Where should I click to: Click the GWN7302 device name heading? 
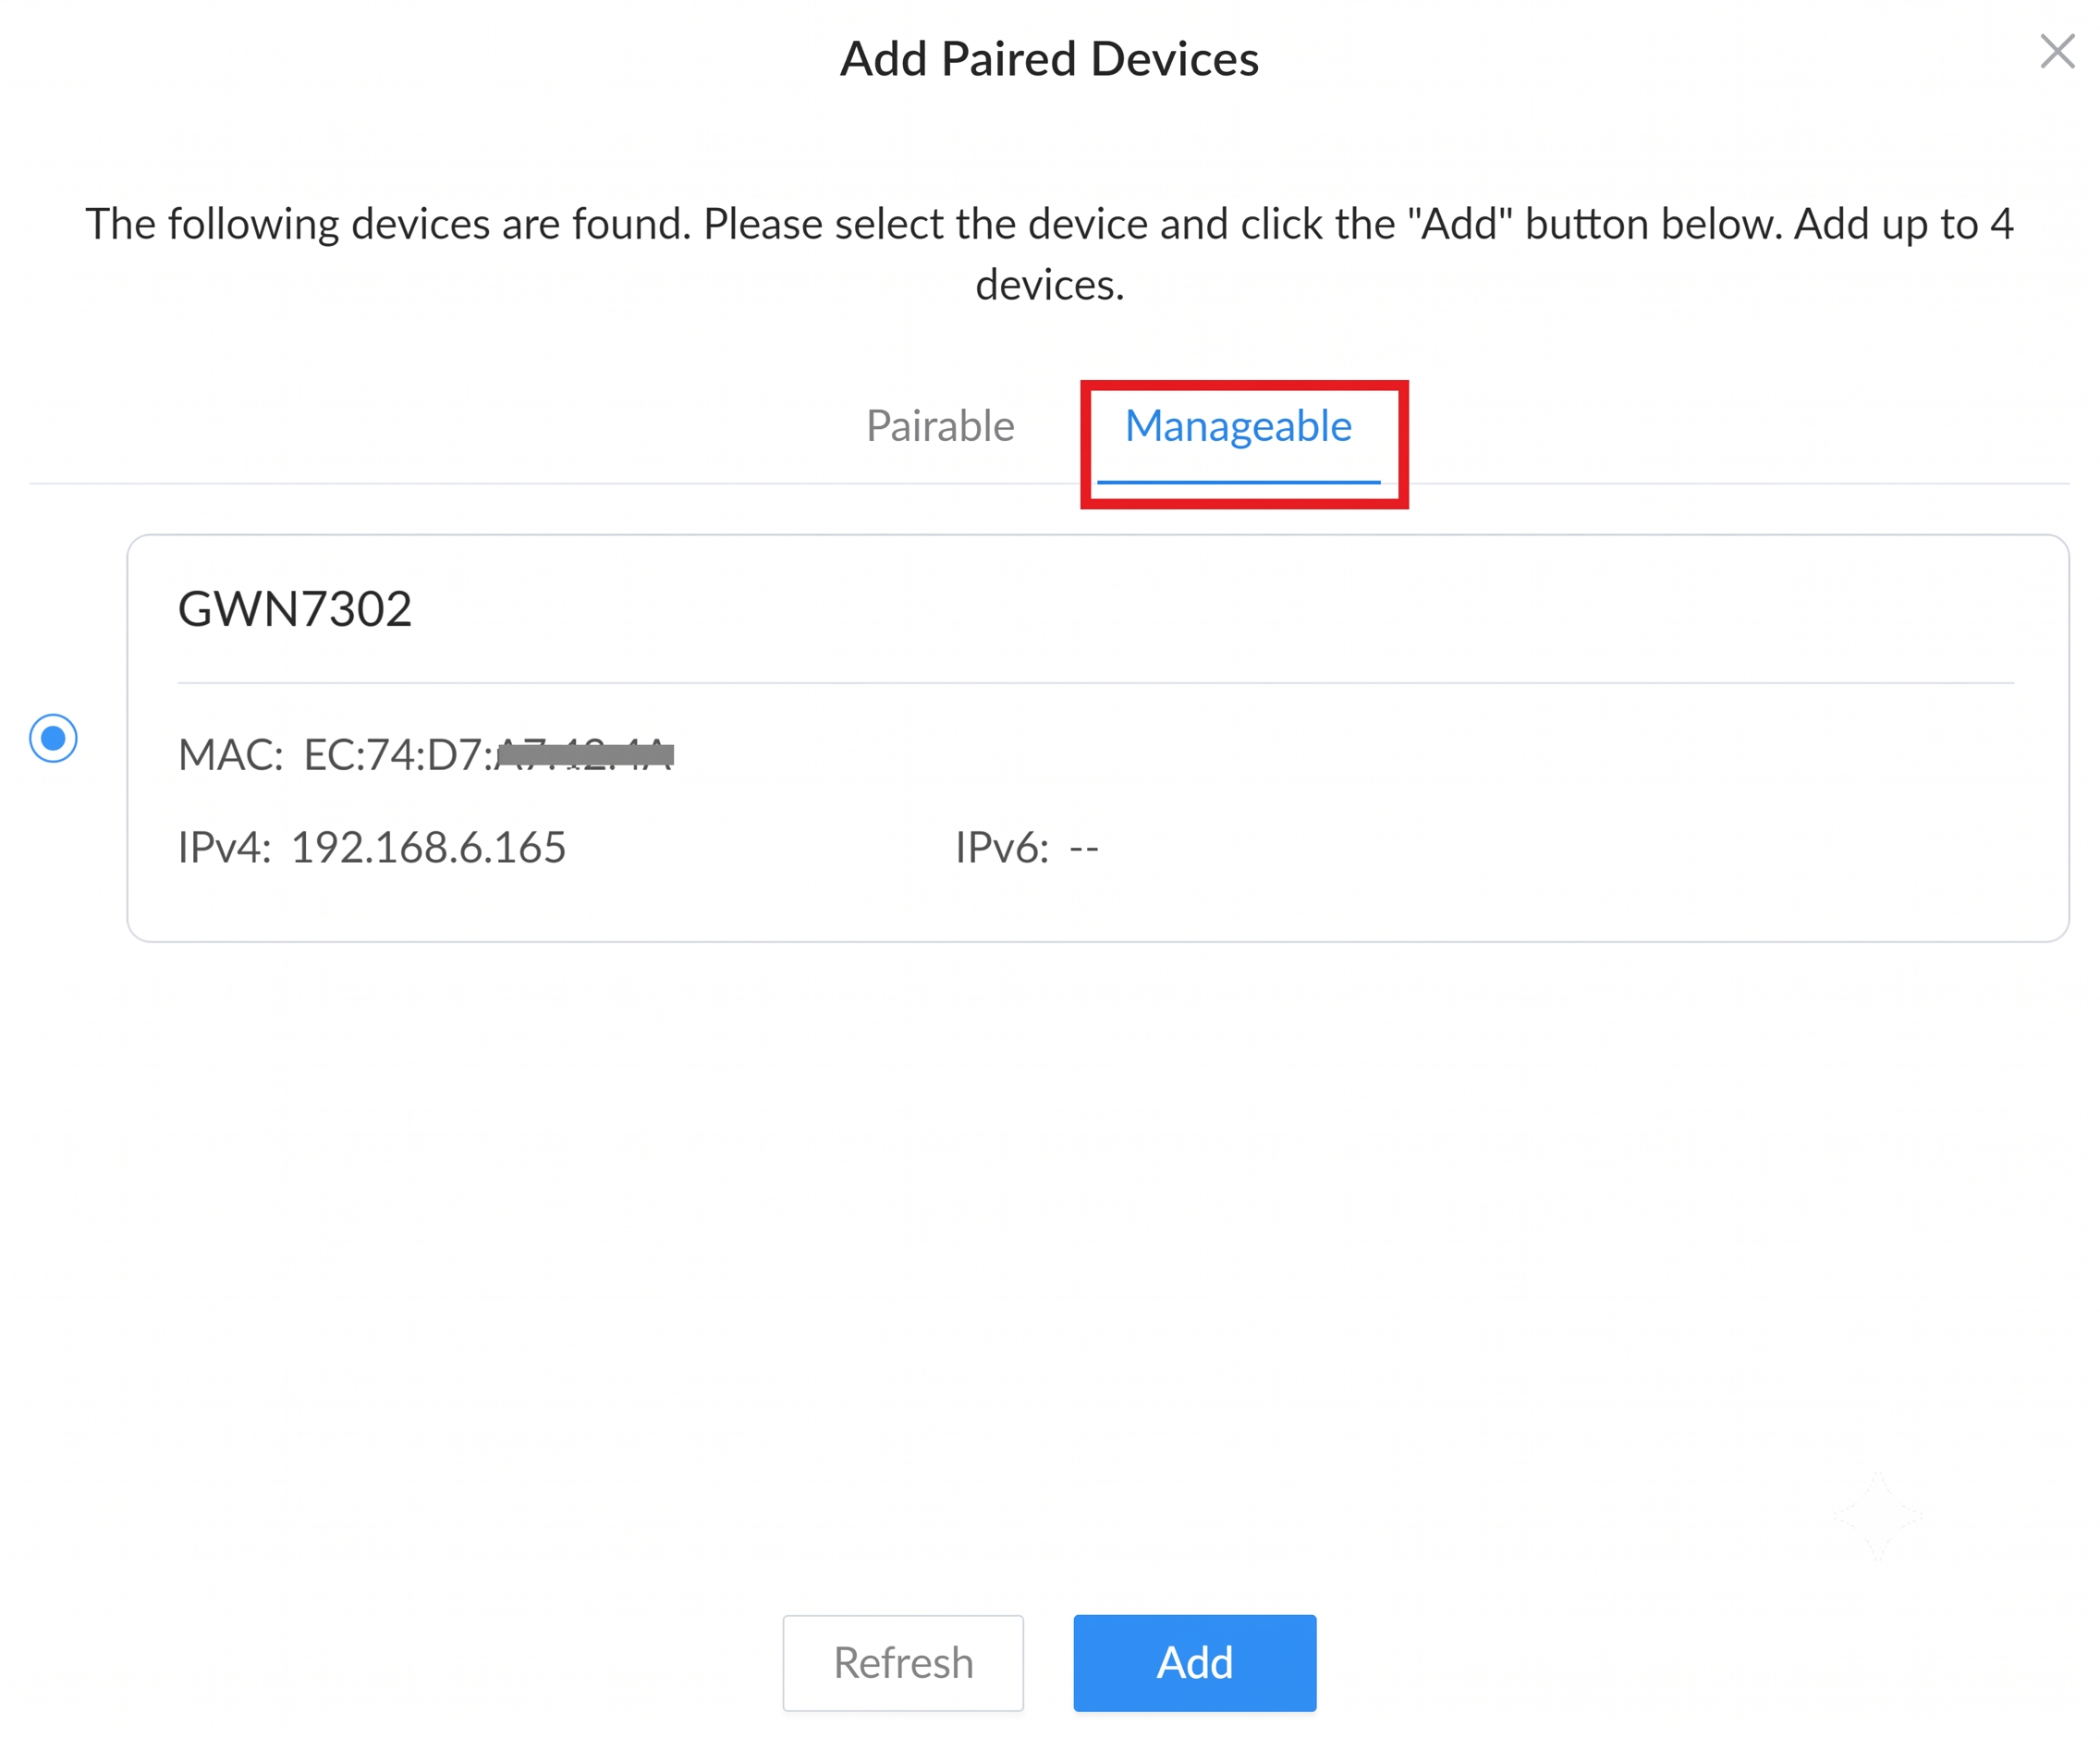point(295,609)
